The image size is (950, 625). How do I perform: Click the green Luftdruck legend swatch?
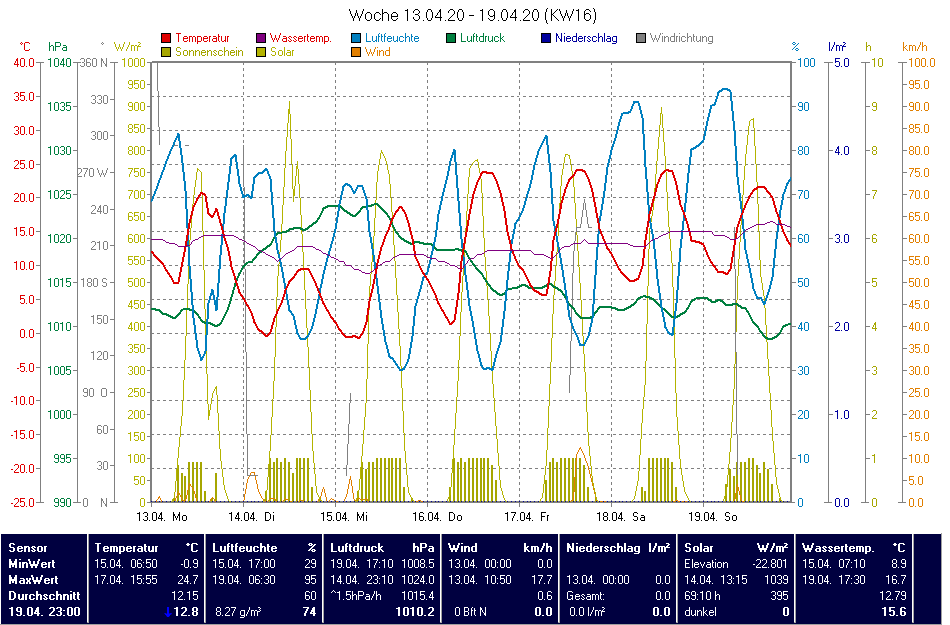pos(452,38)
